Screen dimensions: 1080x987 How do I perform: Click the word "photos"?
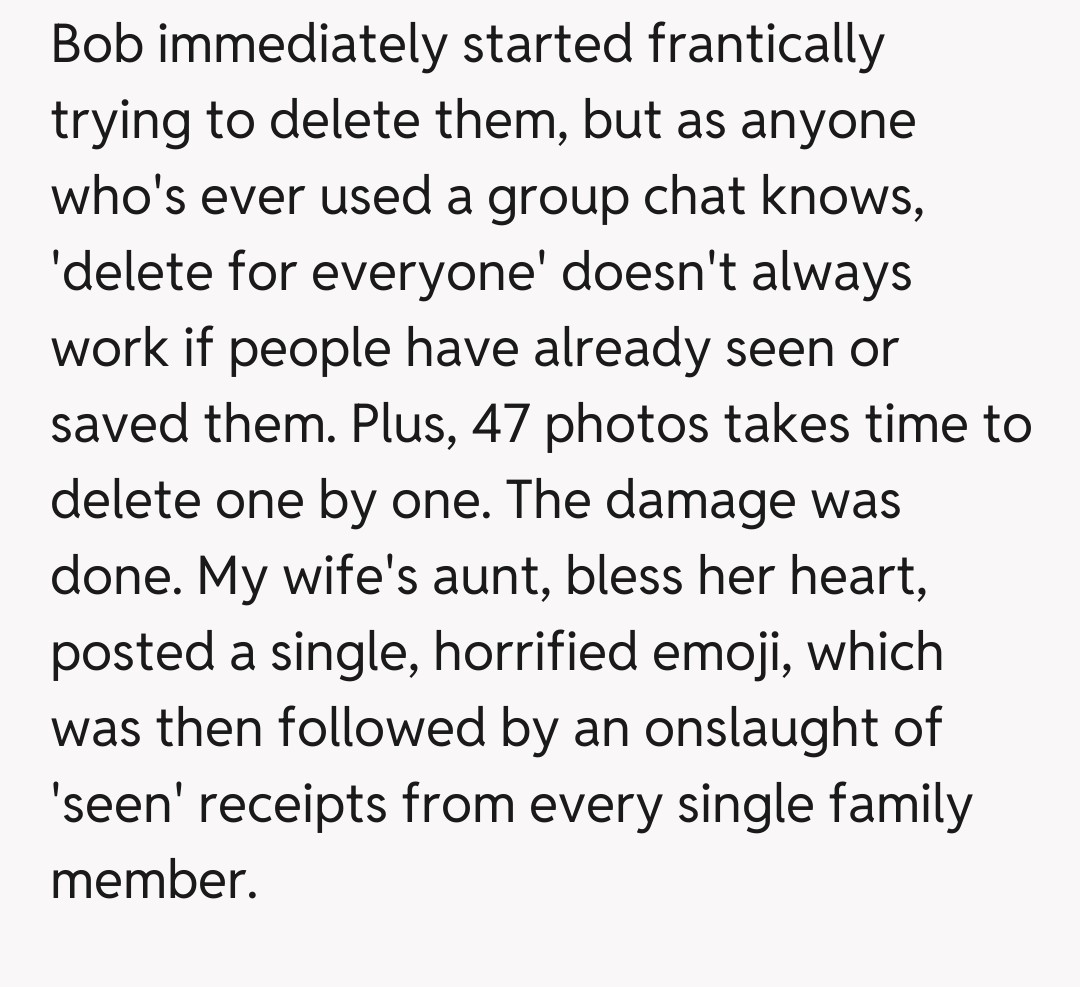627,426
